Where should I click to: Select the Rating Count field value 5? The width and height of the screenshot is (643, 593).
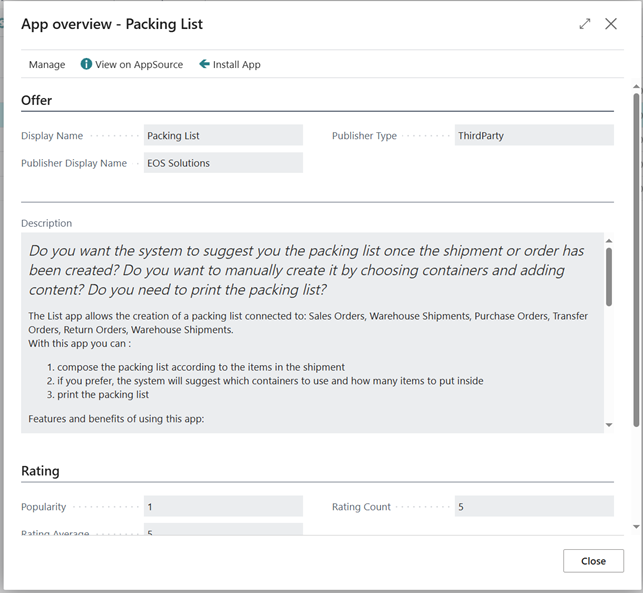pyautogui.click(x=534, y=506)
